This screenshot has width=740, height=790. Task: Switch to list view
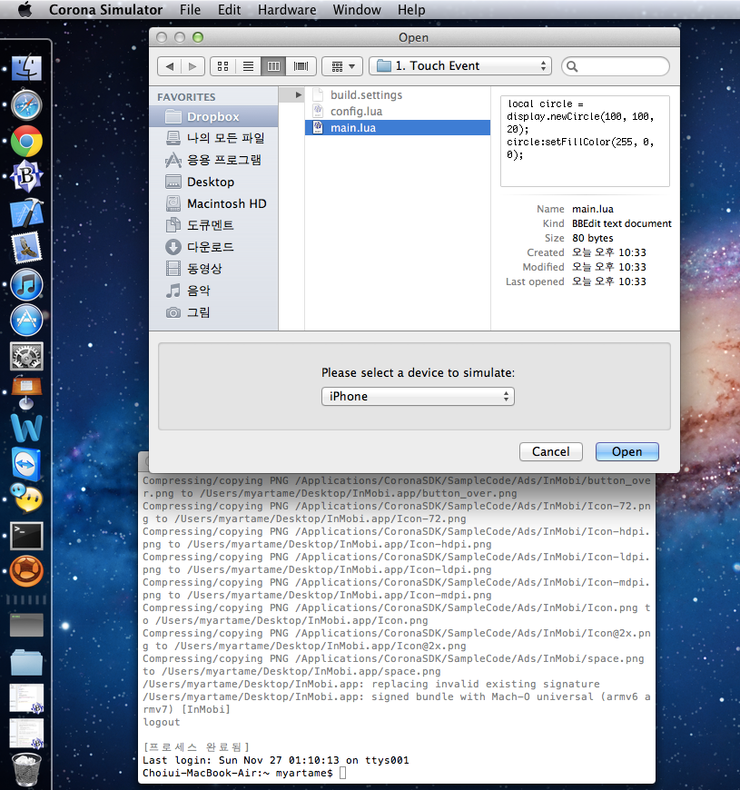point(248,67)
